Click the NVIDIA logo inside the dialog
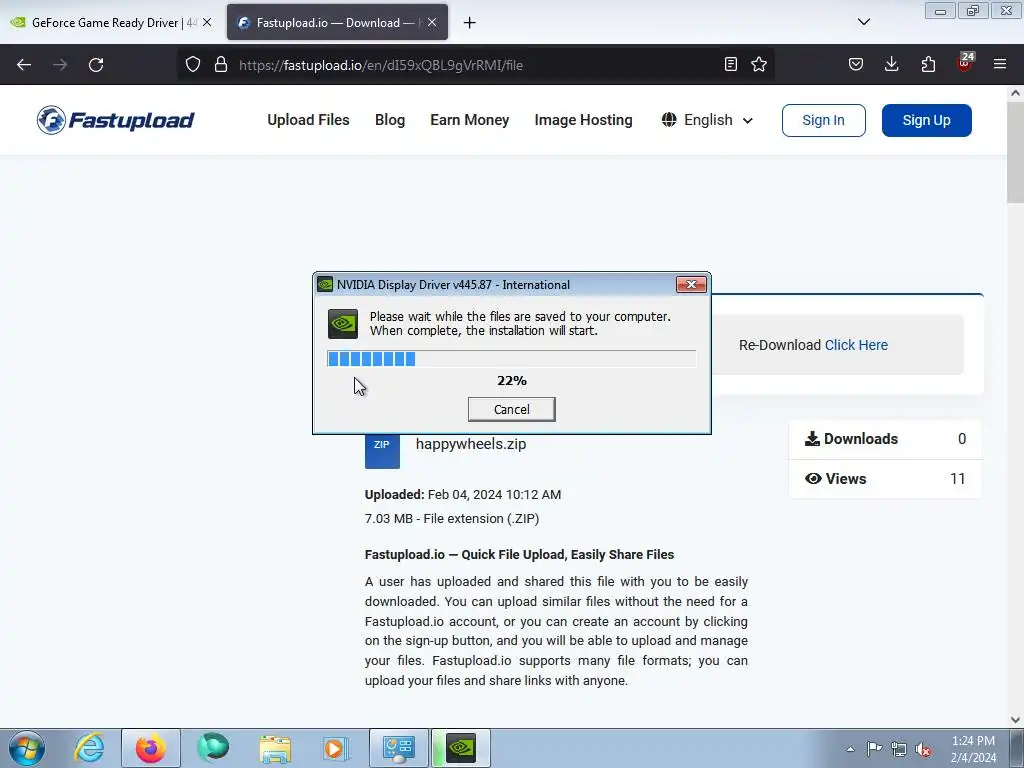The width and height of the screenshot is (1024, 768). pos(343,324)
